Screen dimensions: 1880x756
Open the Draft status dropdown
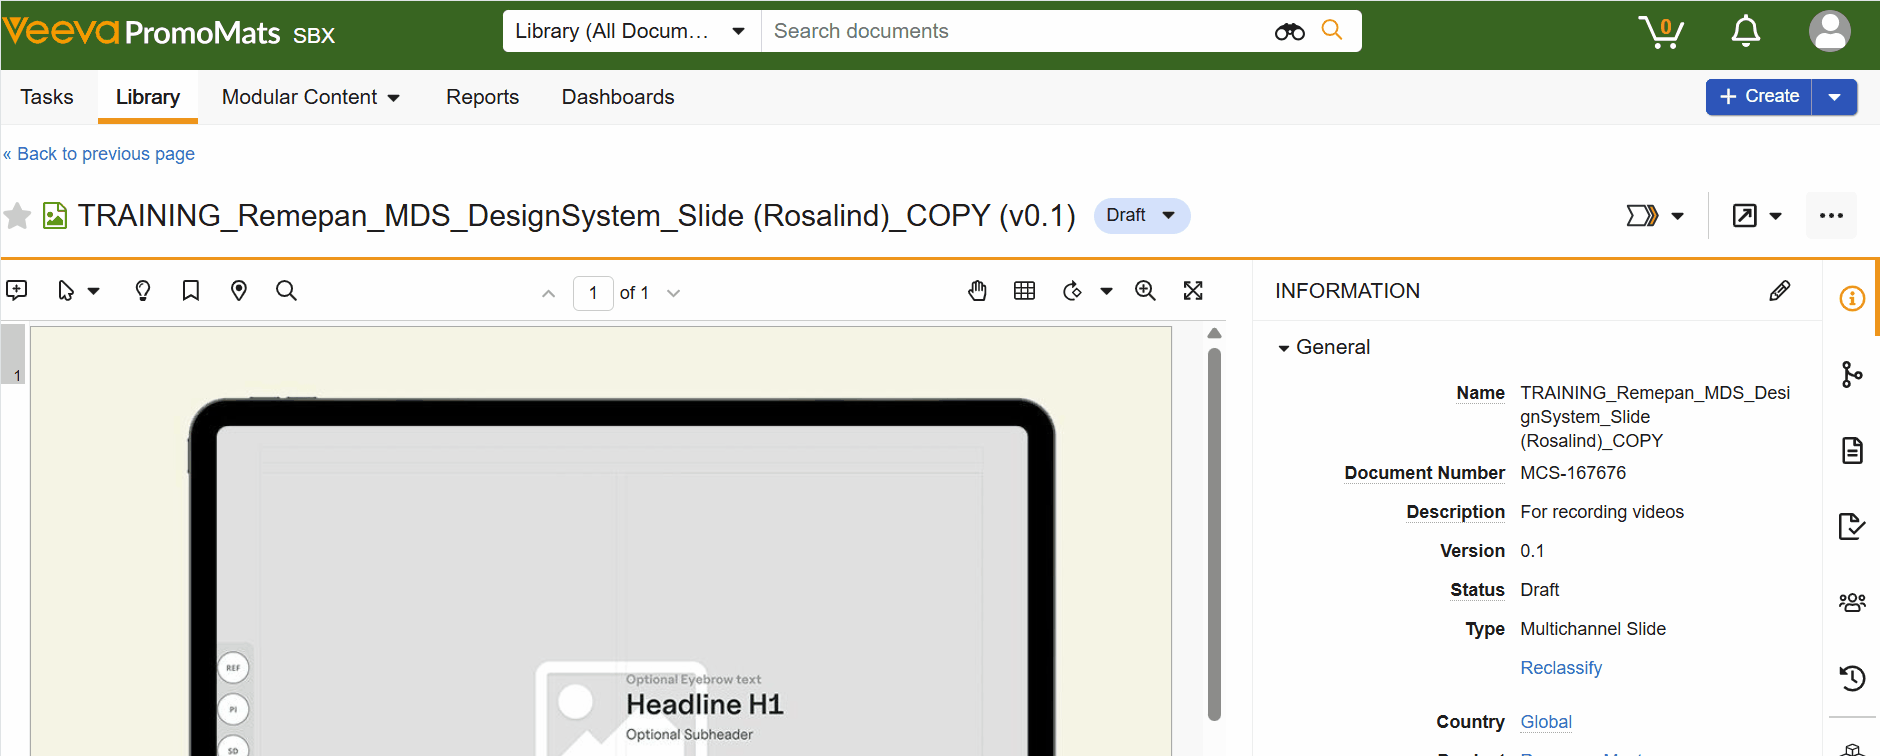pyautogui.click(x=1141, y=216)
